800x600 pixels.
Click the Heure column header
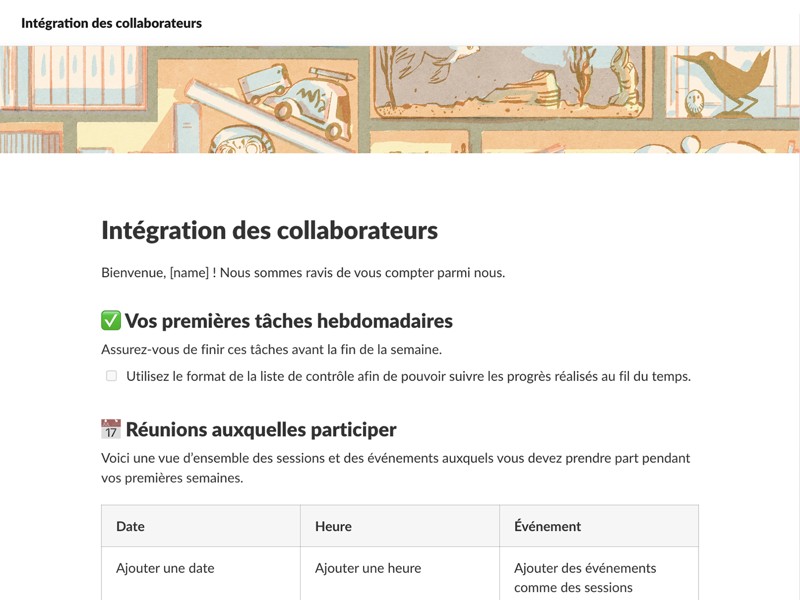pos(333,526)
